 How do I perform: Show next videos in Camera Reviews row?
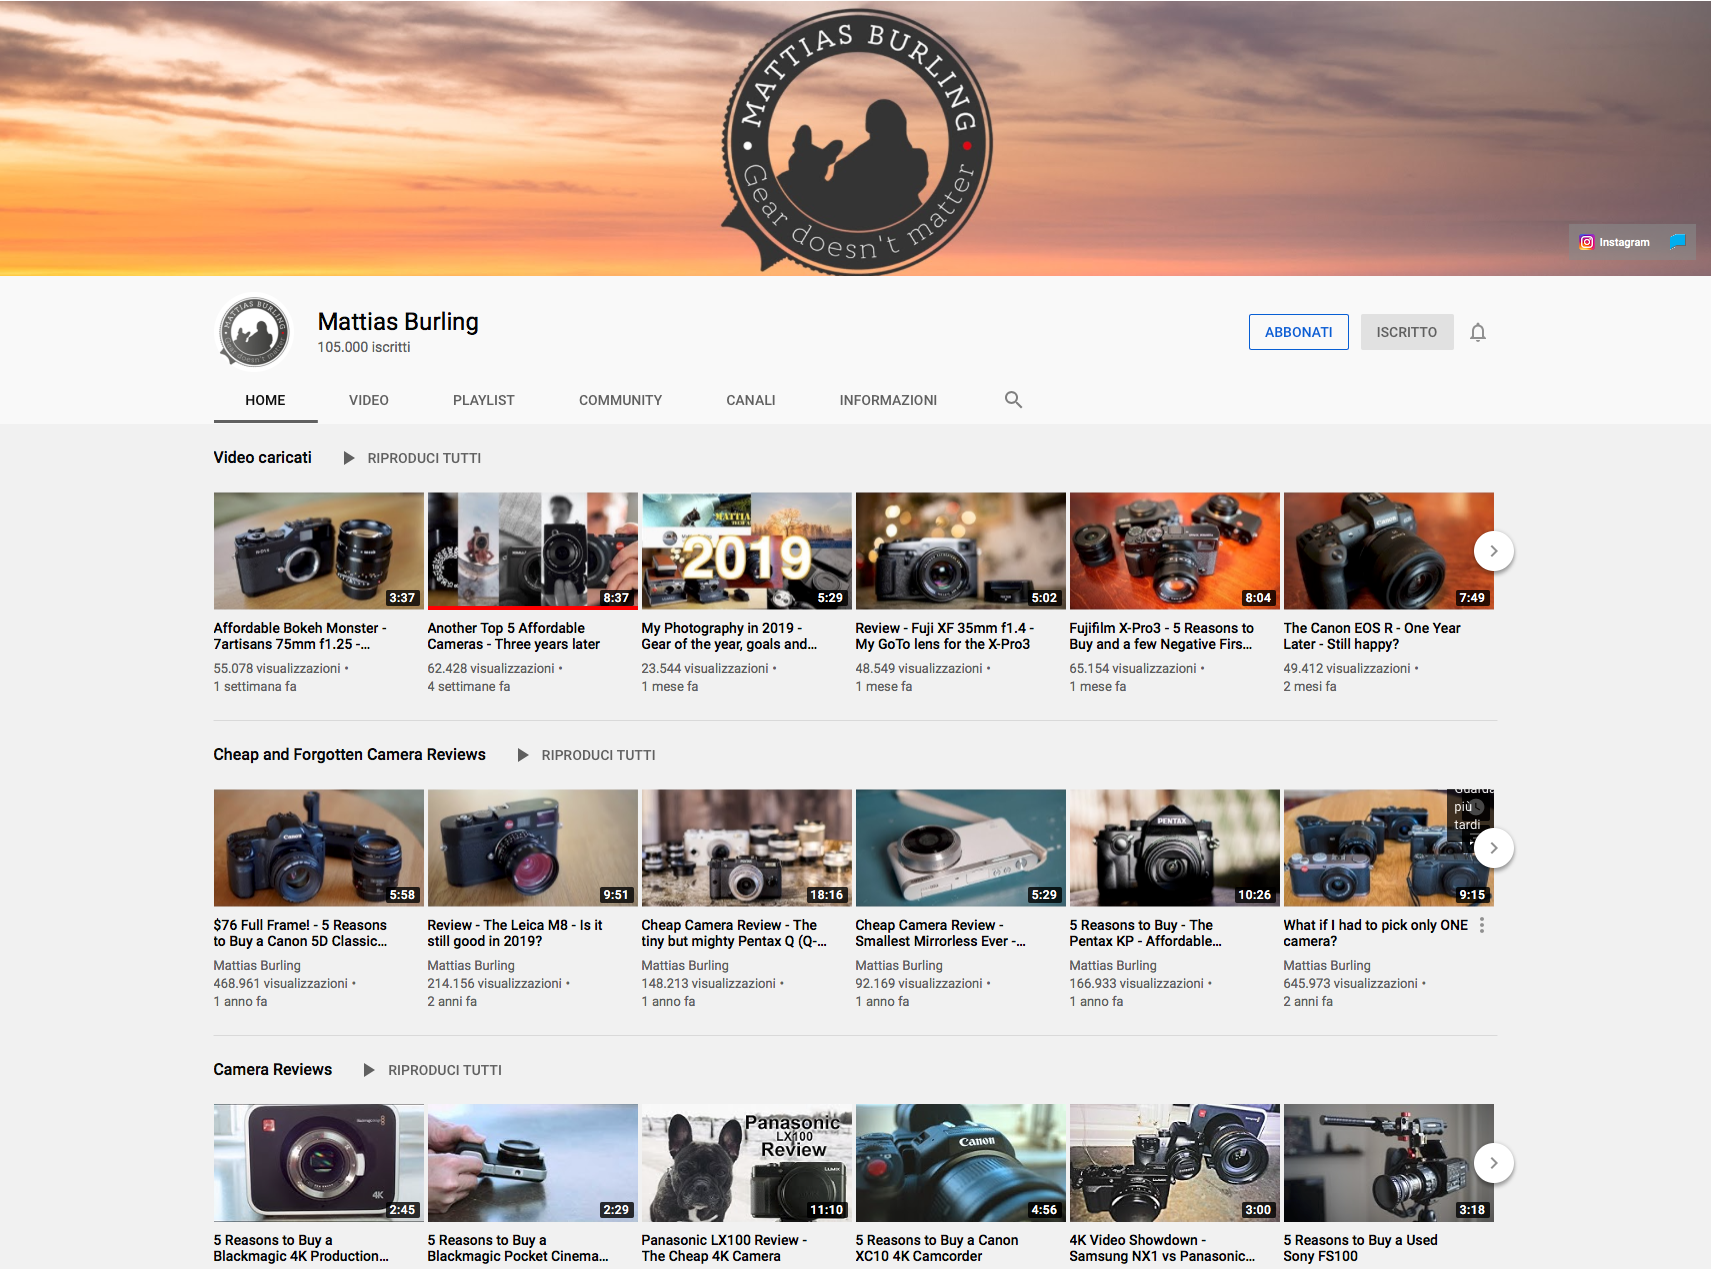tap(1493, 1163)
